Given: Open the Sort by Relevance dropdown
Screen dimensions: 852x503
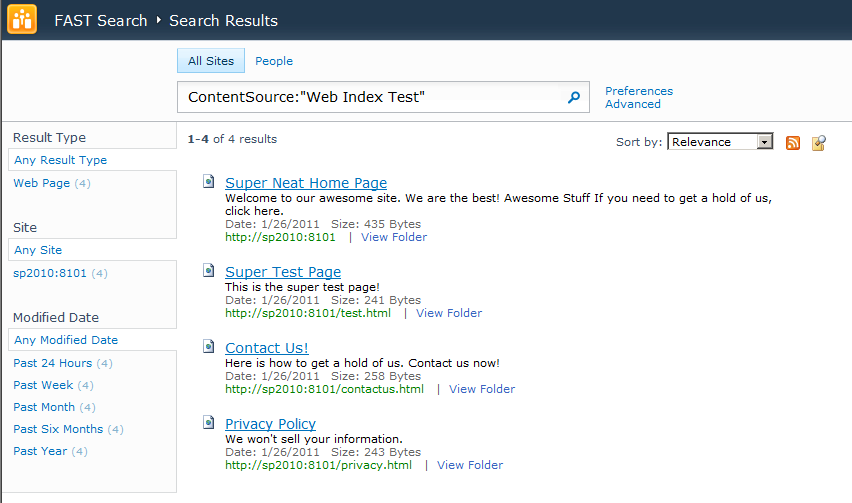Looking at the screenshot, I should [x=720, y=142].
